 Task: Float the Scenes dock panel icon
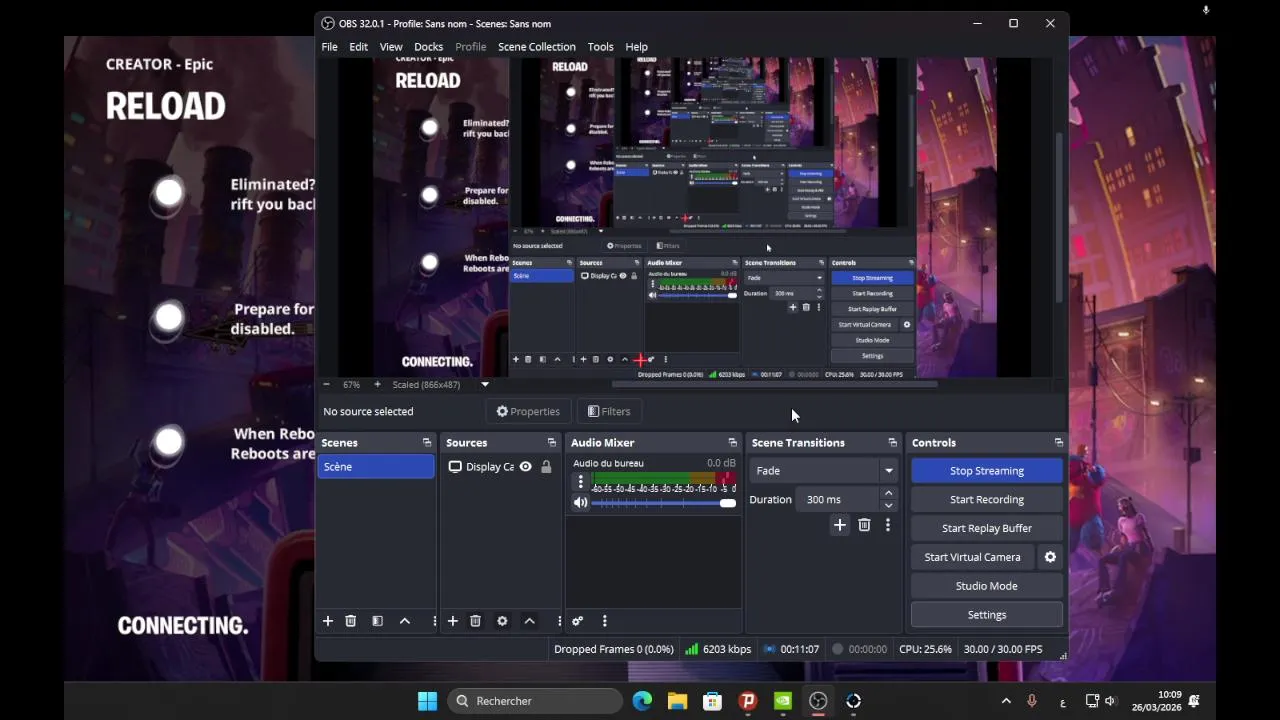[427, 443]
